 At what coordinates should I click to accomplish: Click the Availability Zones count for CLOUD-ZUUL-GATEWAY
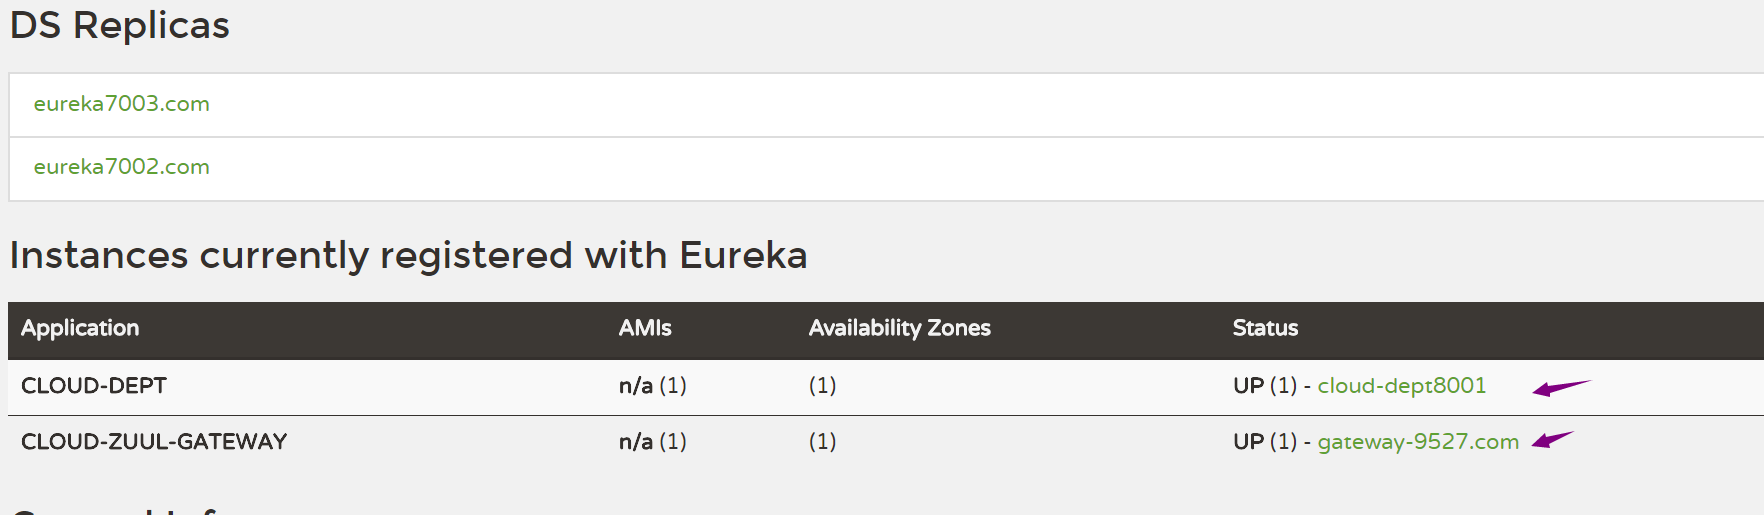click(x=822, y=442)
